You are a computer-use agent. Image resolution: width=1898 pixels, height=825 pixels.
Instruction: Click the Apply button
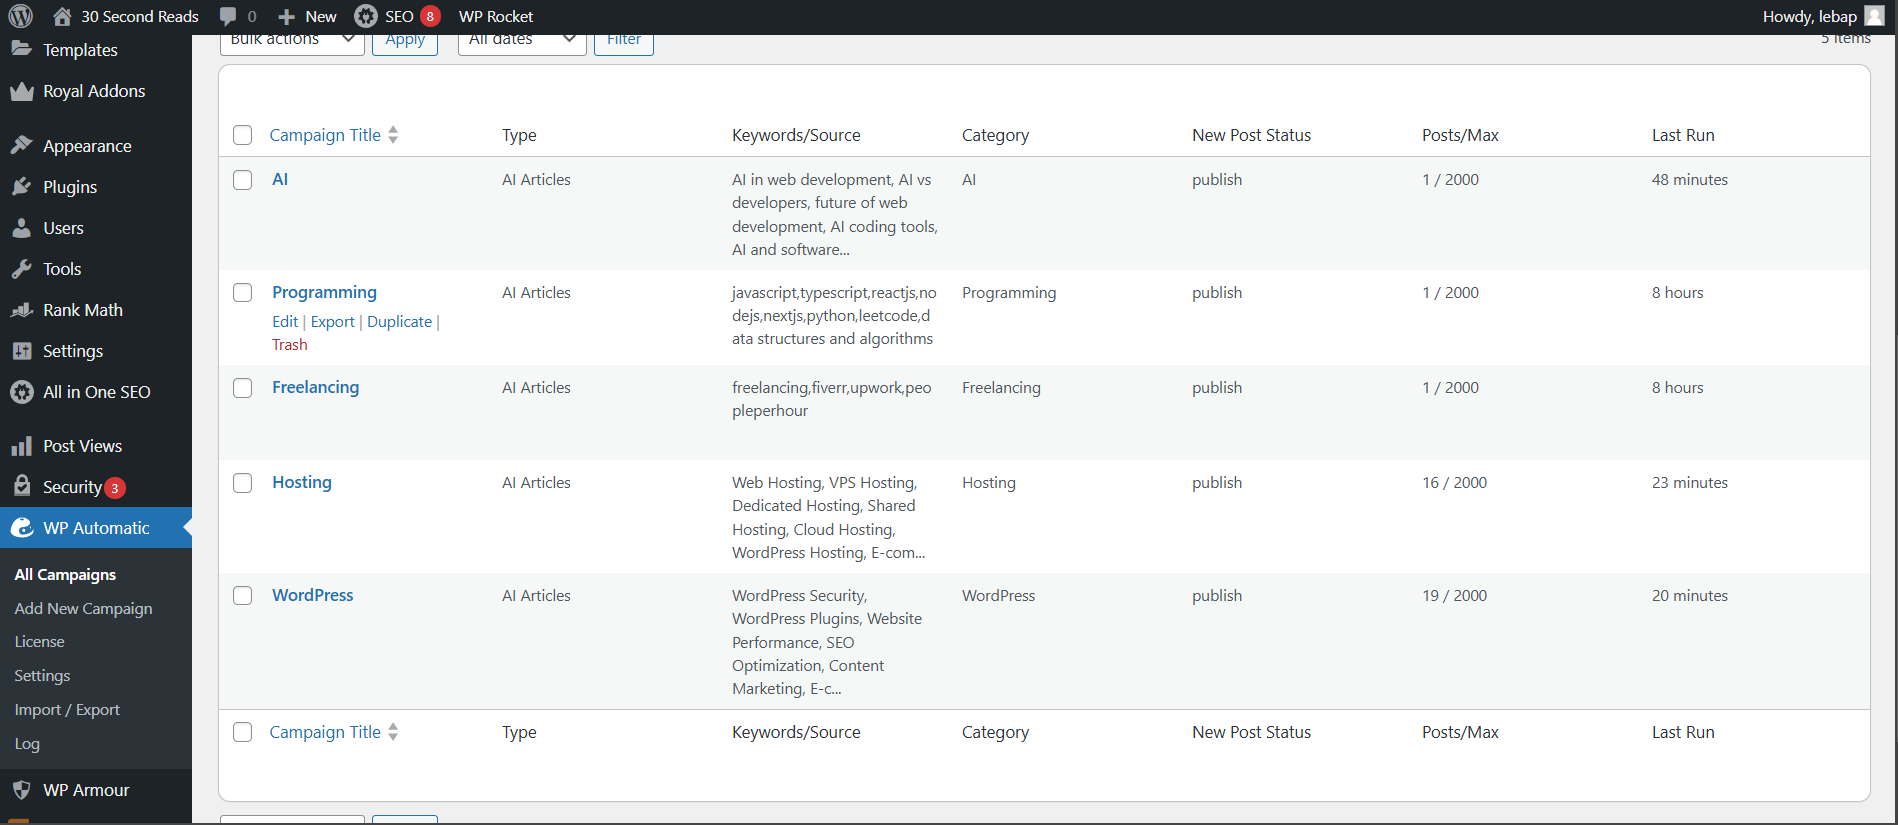pyautogui.click(x=405, y=43)
